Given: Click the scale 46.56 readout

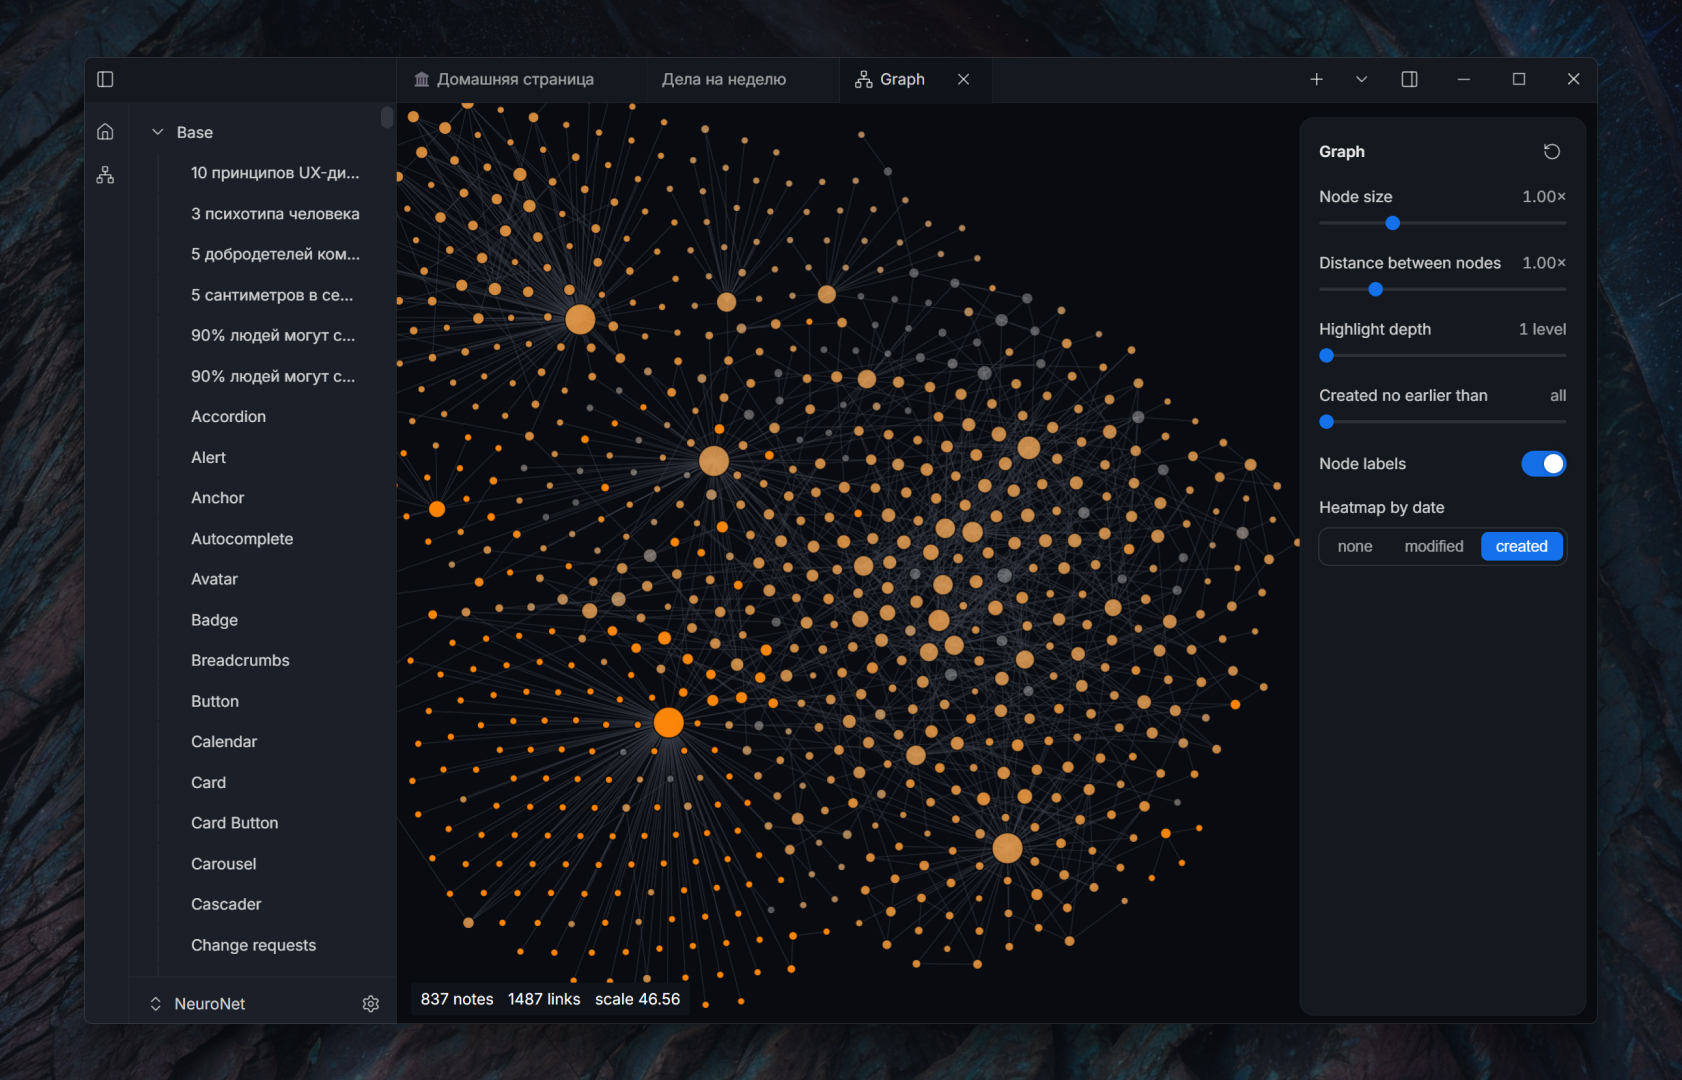Looking at the screenshot, I should pos(637,999).
